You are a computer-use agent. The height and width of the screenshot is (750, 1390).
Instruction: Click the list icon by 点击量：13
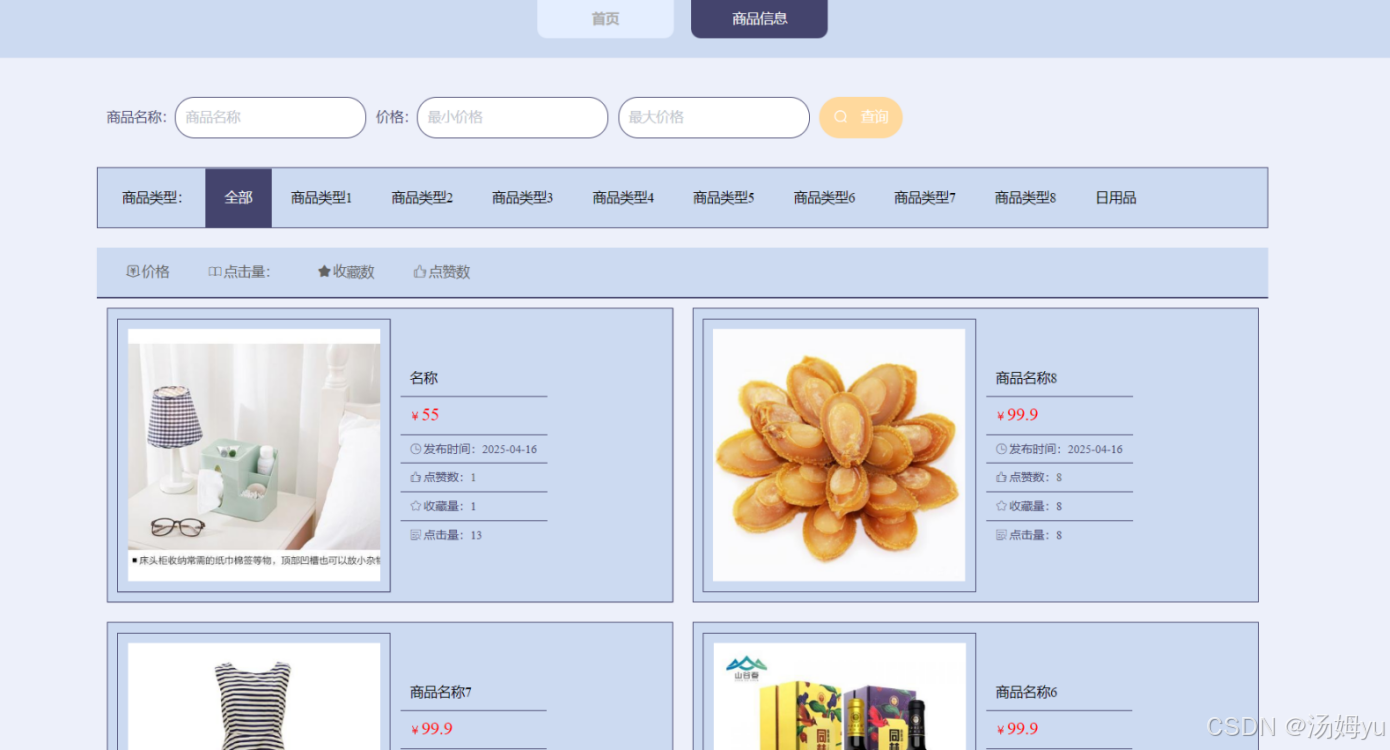[x=416, y=535]
